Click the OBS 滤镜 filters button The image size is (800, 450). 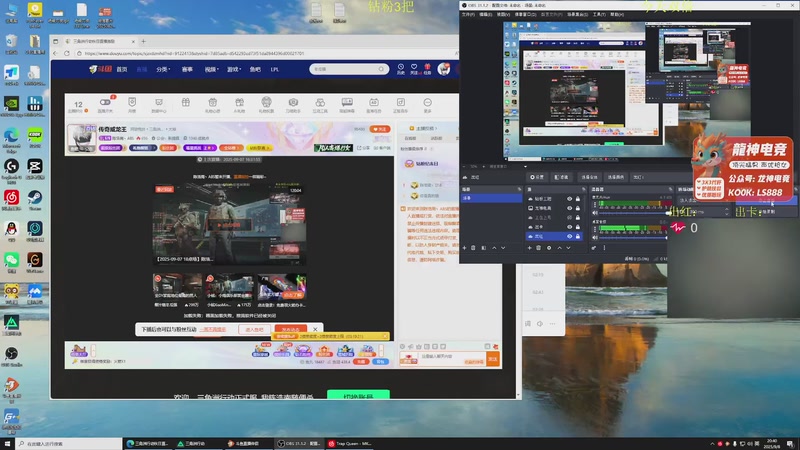click(561, 177)
